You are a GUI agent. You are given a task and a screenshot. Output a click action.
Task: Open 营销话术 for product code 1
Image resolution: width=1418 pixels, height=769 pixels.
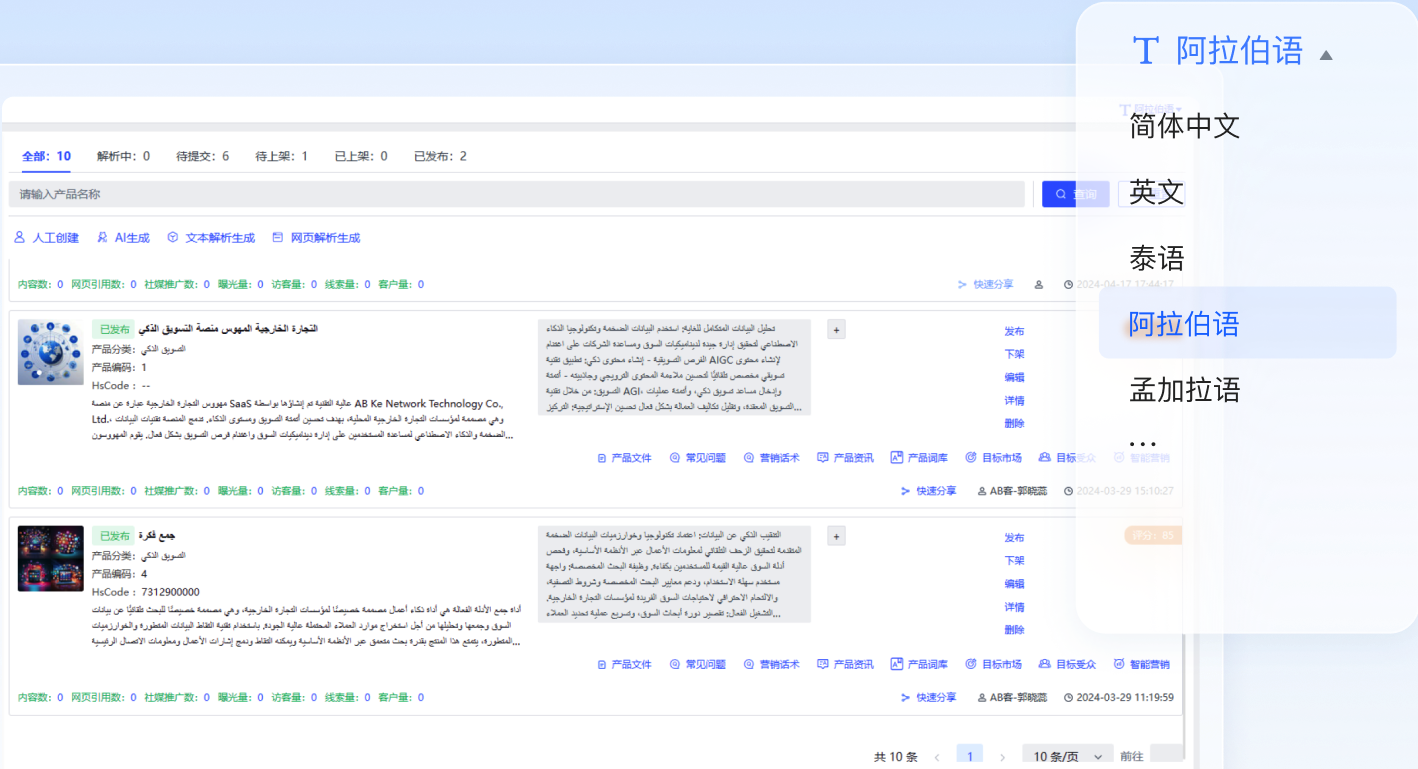[772, 458]
